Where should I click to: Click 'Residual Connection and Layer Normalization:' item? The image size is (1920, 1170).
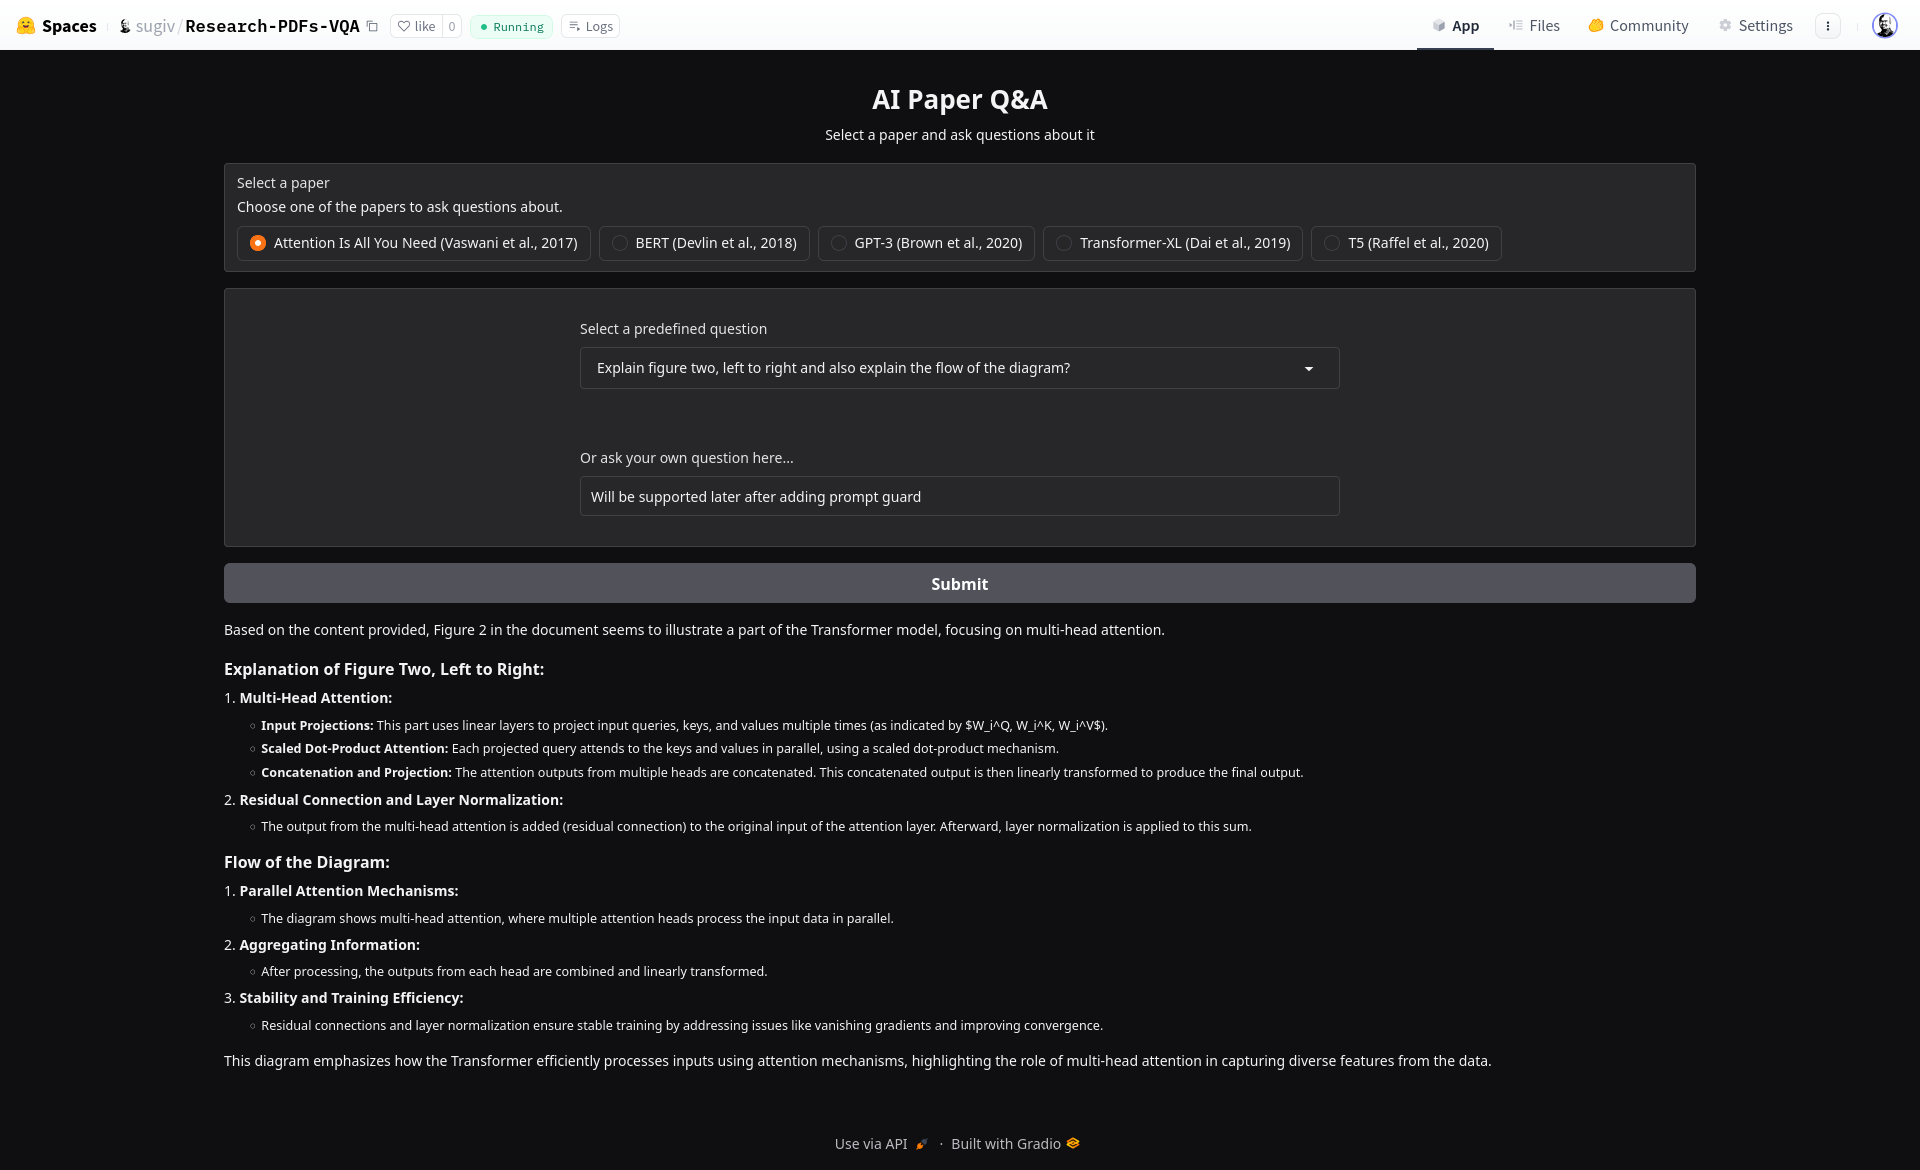(401, 800)
